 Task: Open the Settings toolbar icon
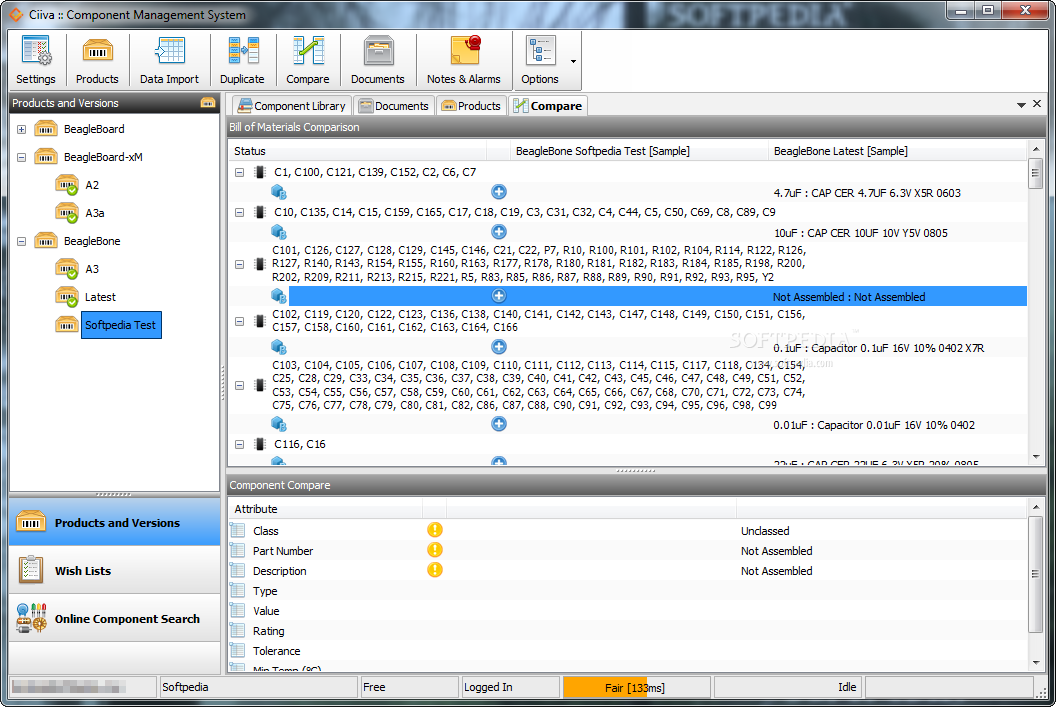point(36,60)
